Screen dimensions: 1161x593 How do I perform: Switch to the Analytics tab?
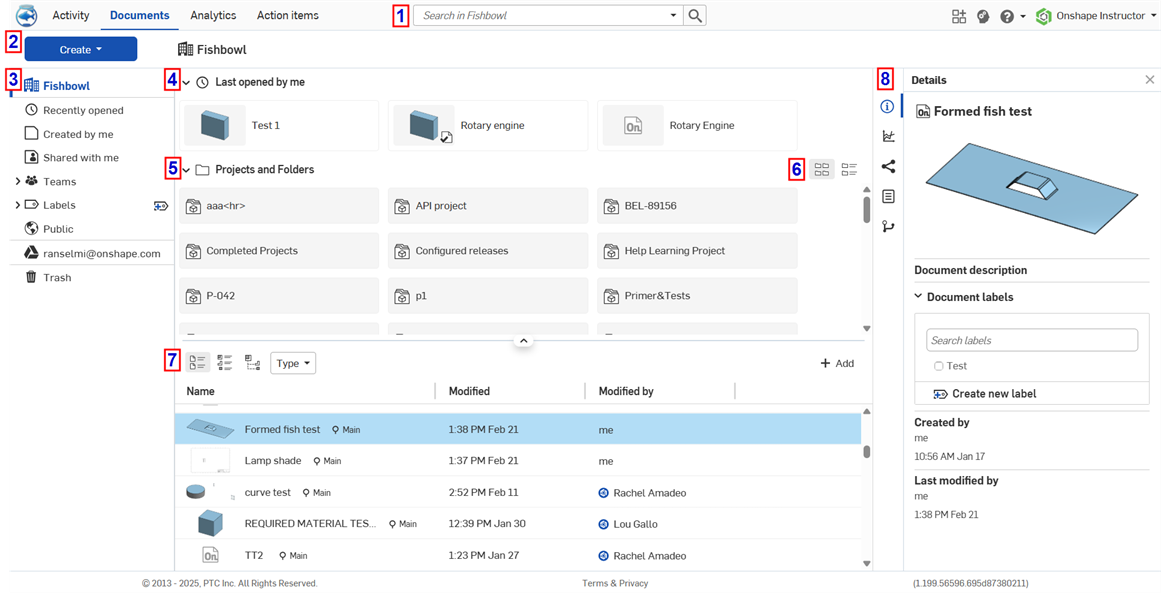coord(213,15)
